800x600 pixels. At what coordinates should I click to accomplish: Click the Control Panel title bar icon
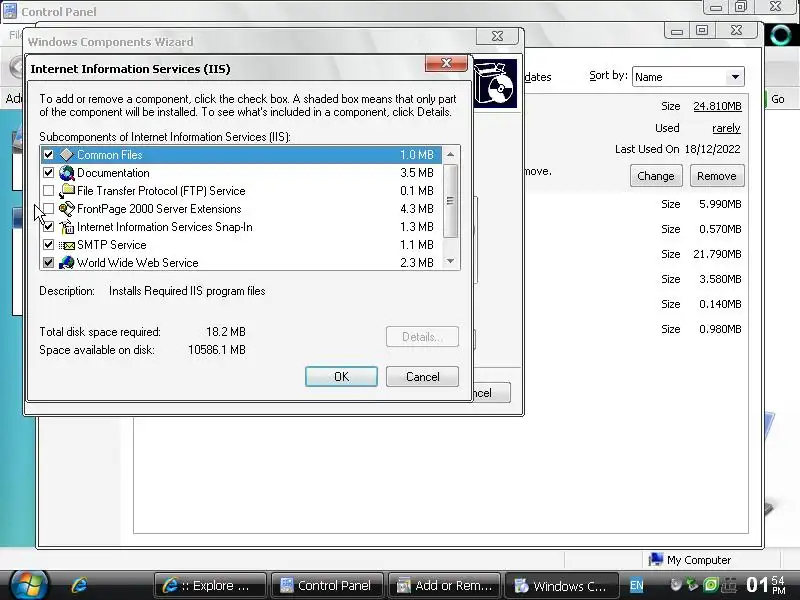[x=9, y=10]
